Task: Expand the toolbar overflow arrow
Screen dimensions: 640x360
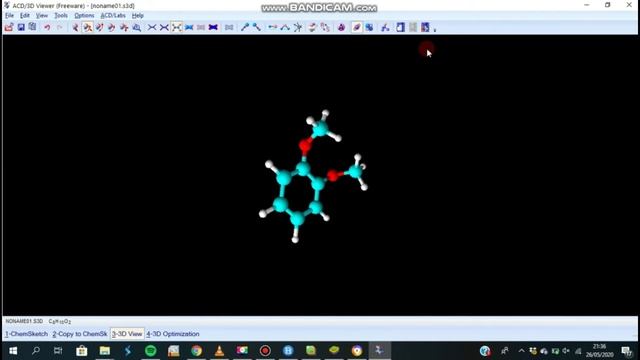Action: [435, 29]
